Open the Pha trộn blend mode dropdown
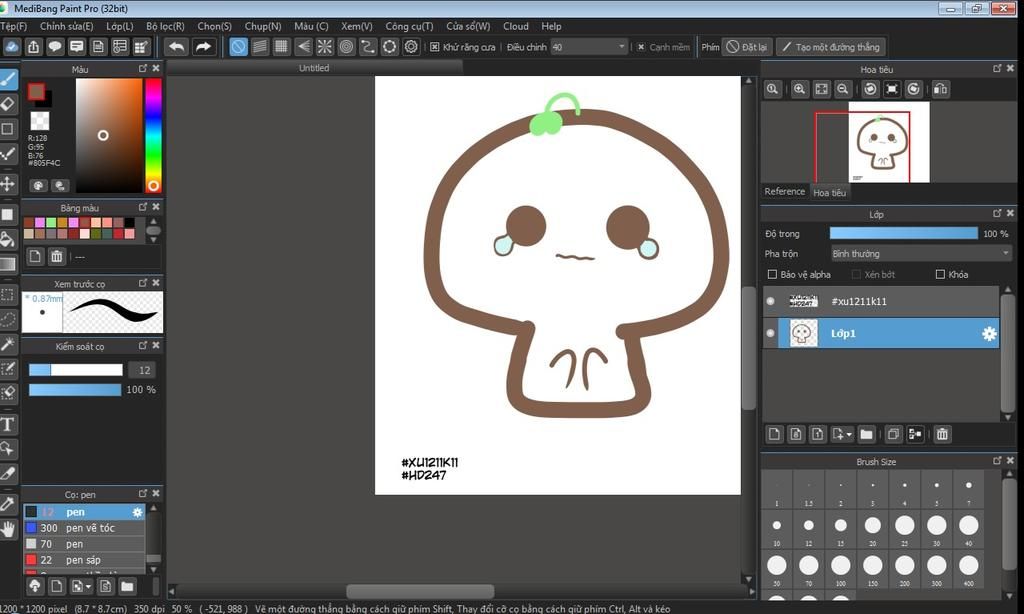1024x614 pixels. pyautogui.click(x=921, y=253)
